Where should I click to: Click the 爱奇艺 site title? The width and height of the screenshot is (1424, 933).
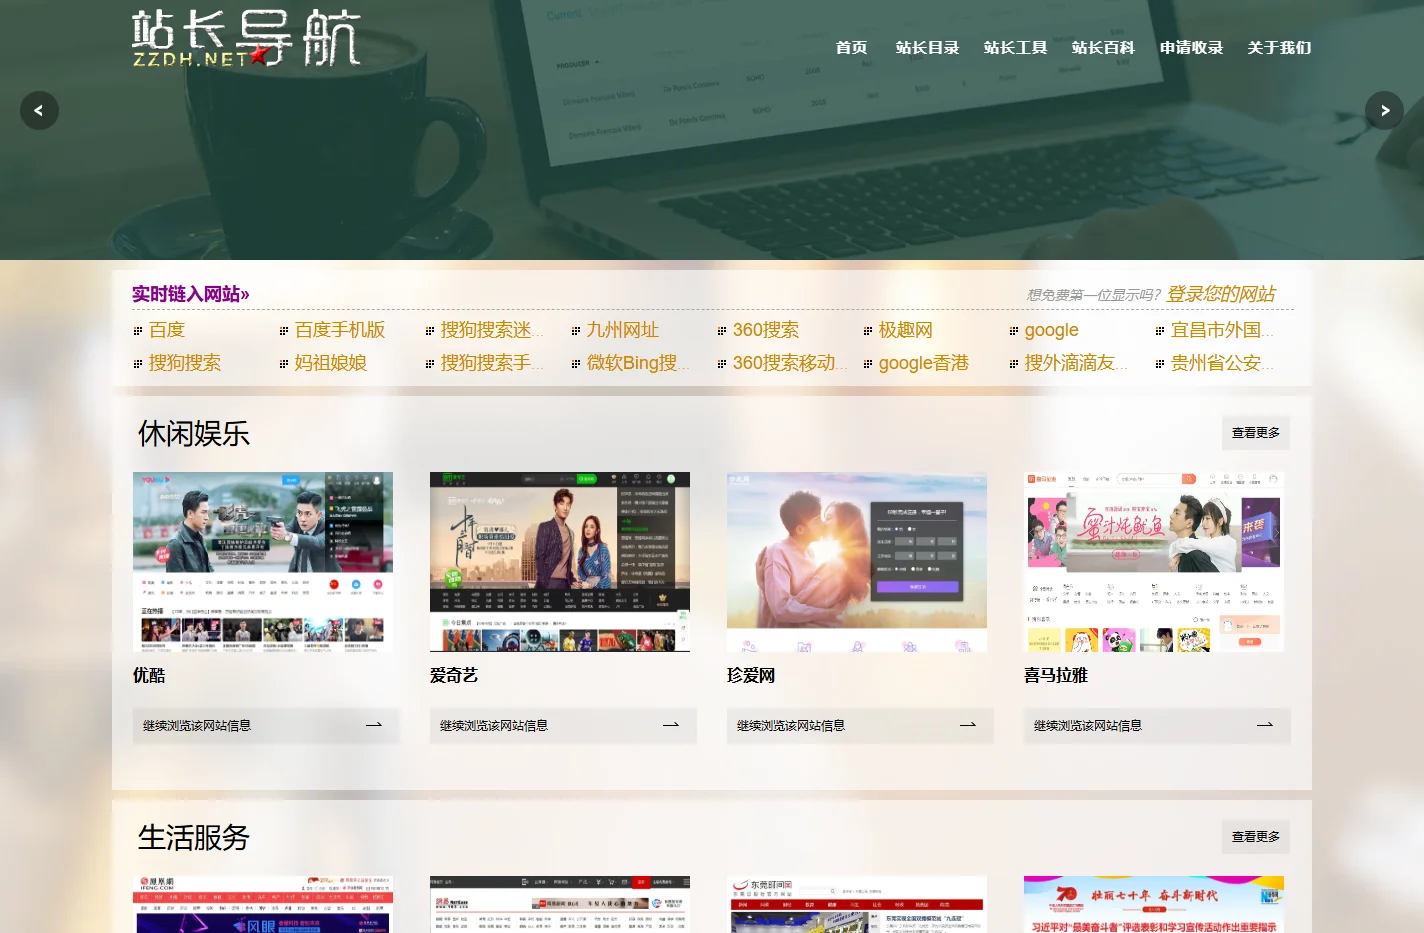[x=454, y=675]
